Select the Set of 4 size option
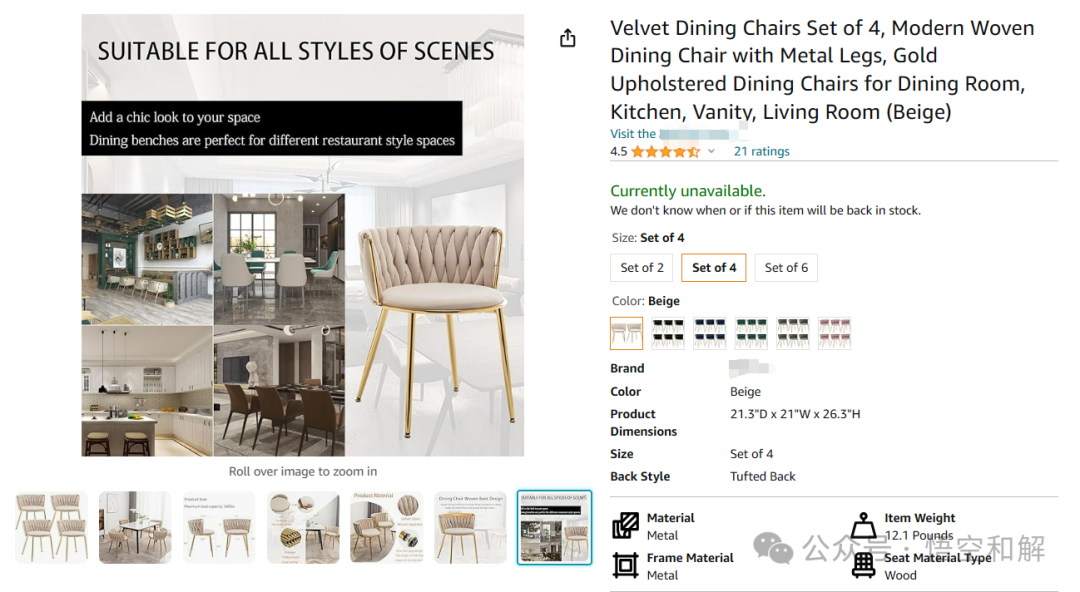This screenshot has width=1080, height=592. [x=714, y=268]
